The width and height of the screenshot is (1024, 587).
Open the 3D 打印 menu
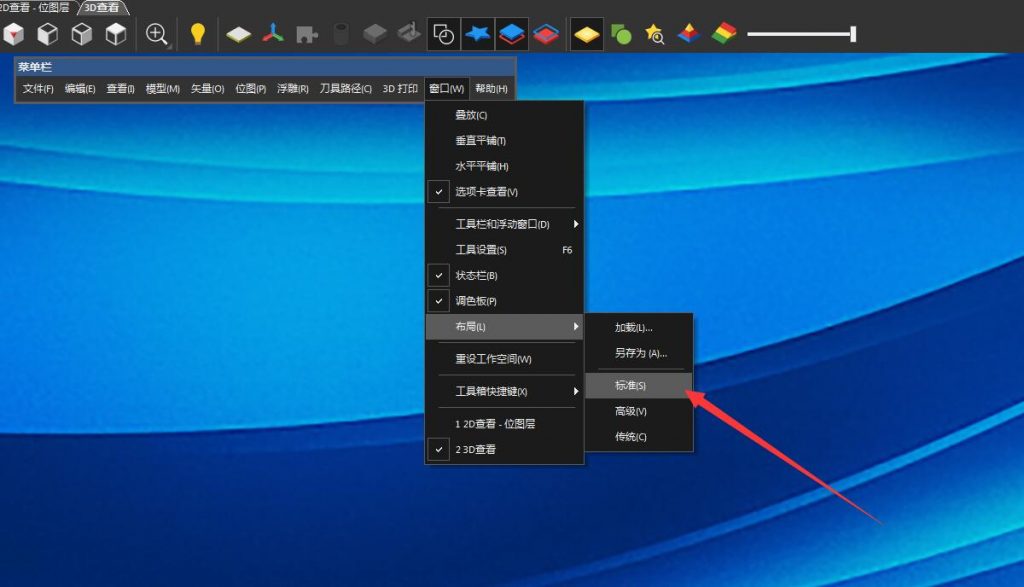(400, 89)
